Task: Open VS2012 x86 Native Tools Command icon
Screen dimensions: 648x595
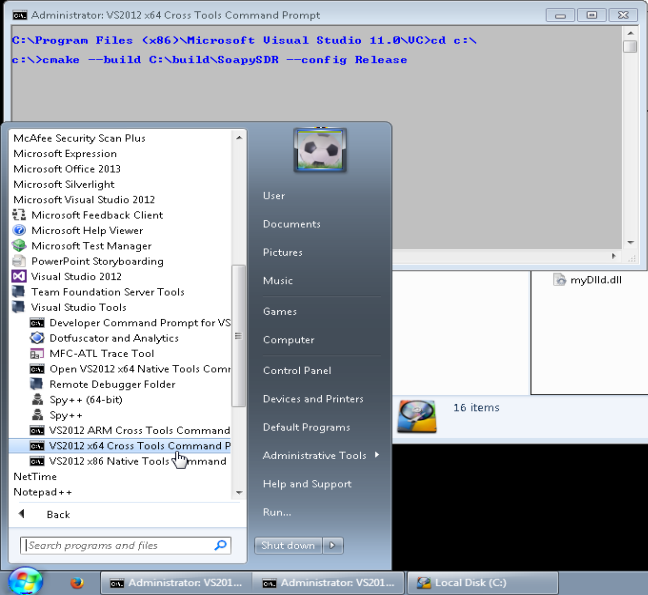Action: pyautogui.click(x=37, y=461)
